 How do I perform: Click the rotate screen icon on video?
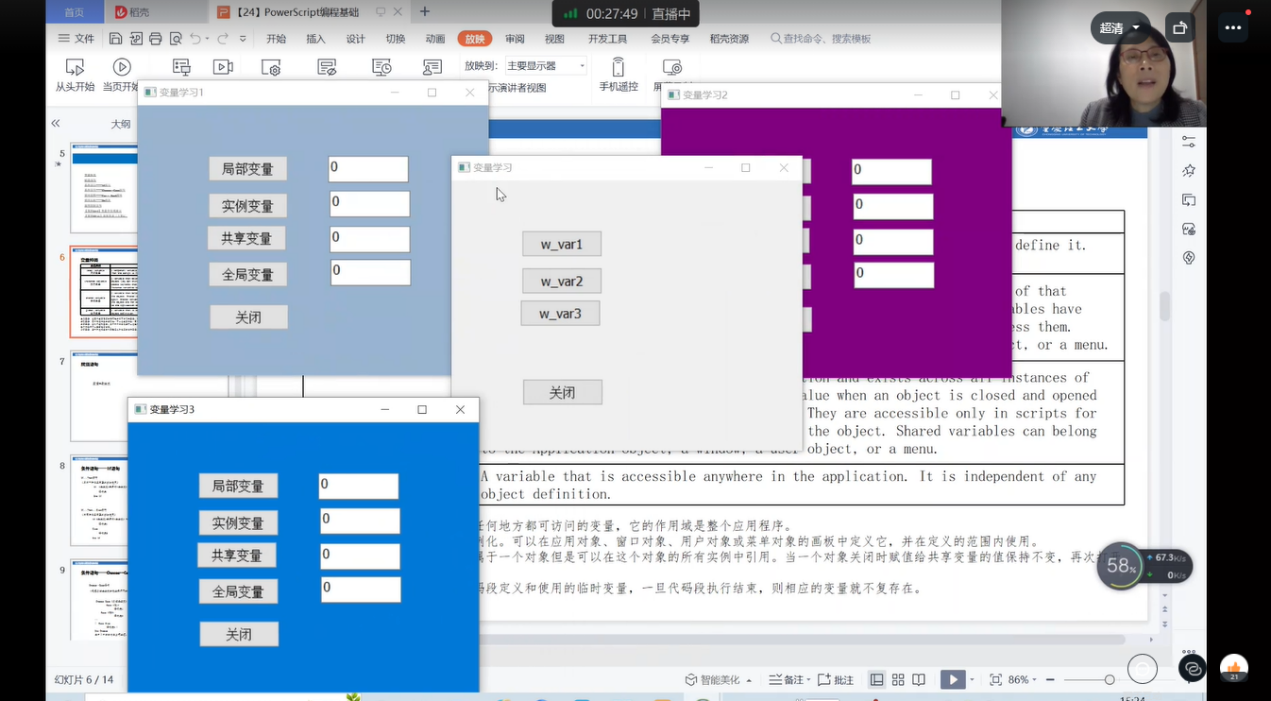point(1180,28)
